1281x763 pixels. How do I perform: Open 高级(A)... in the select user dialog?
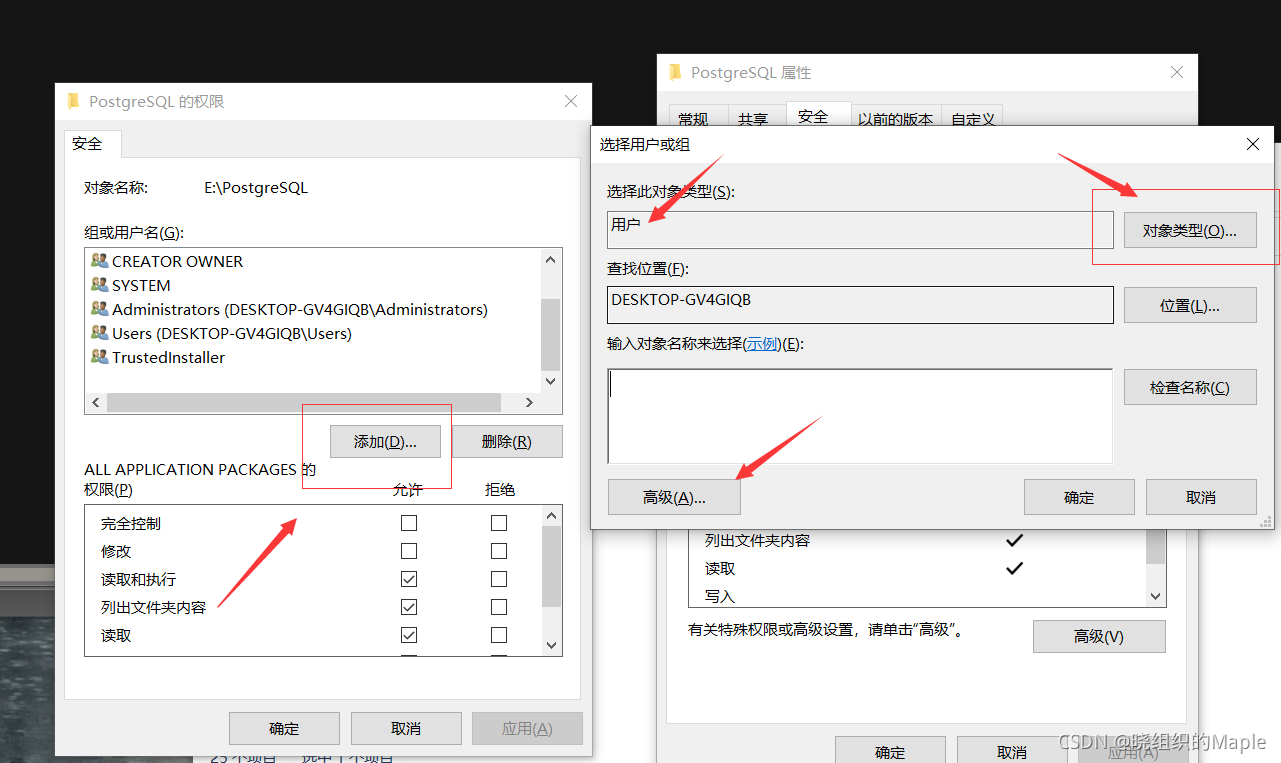[x=674, y=497]
